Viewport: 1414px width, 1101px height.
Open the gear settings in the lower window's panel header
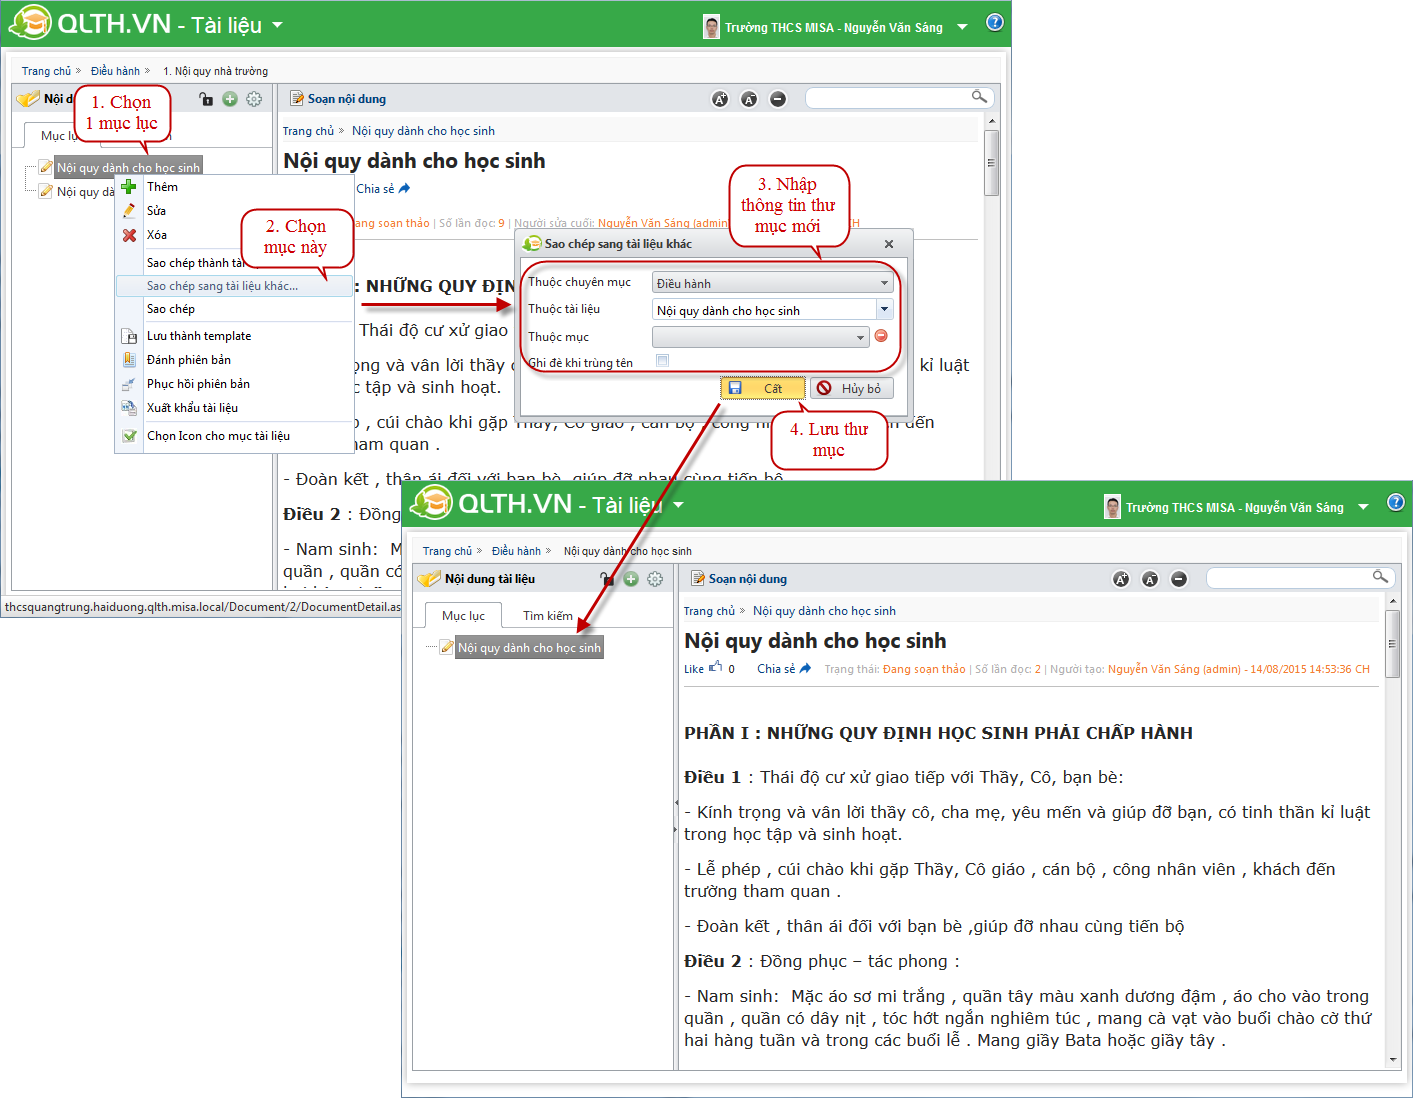click(x=655, y=579)
